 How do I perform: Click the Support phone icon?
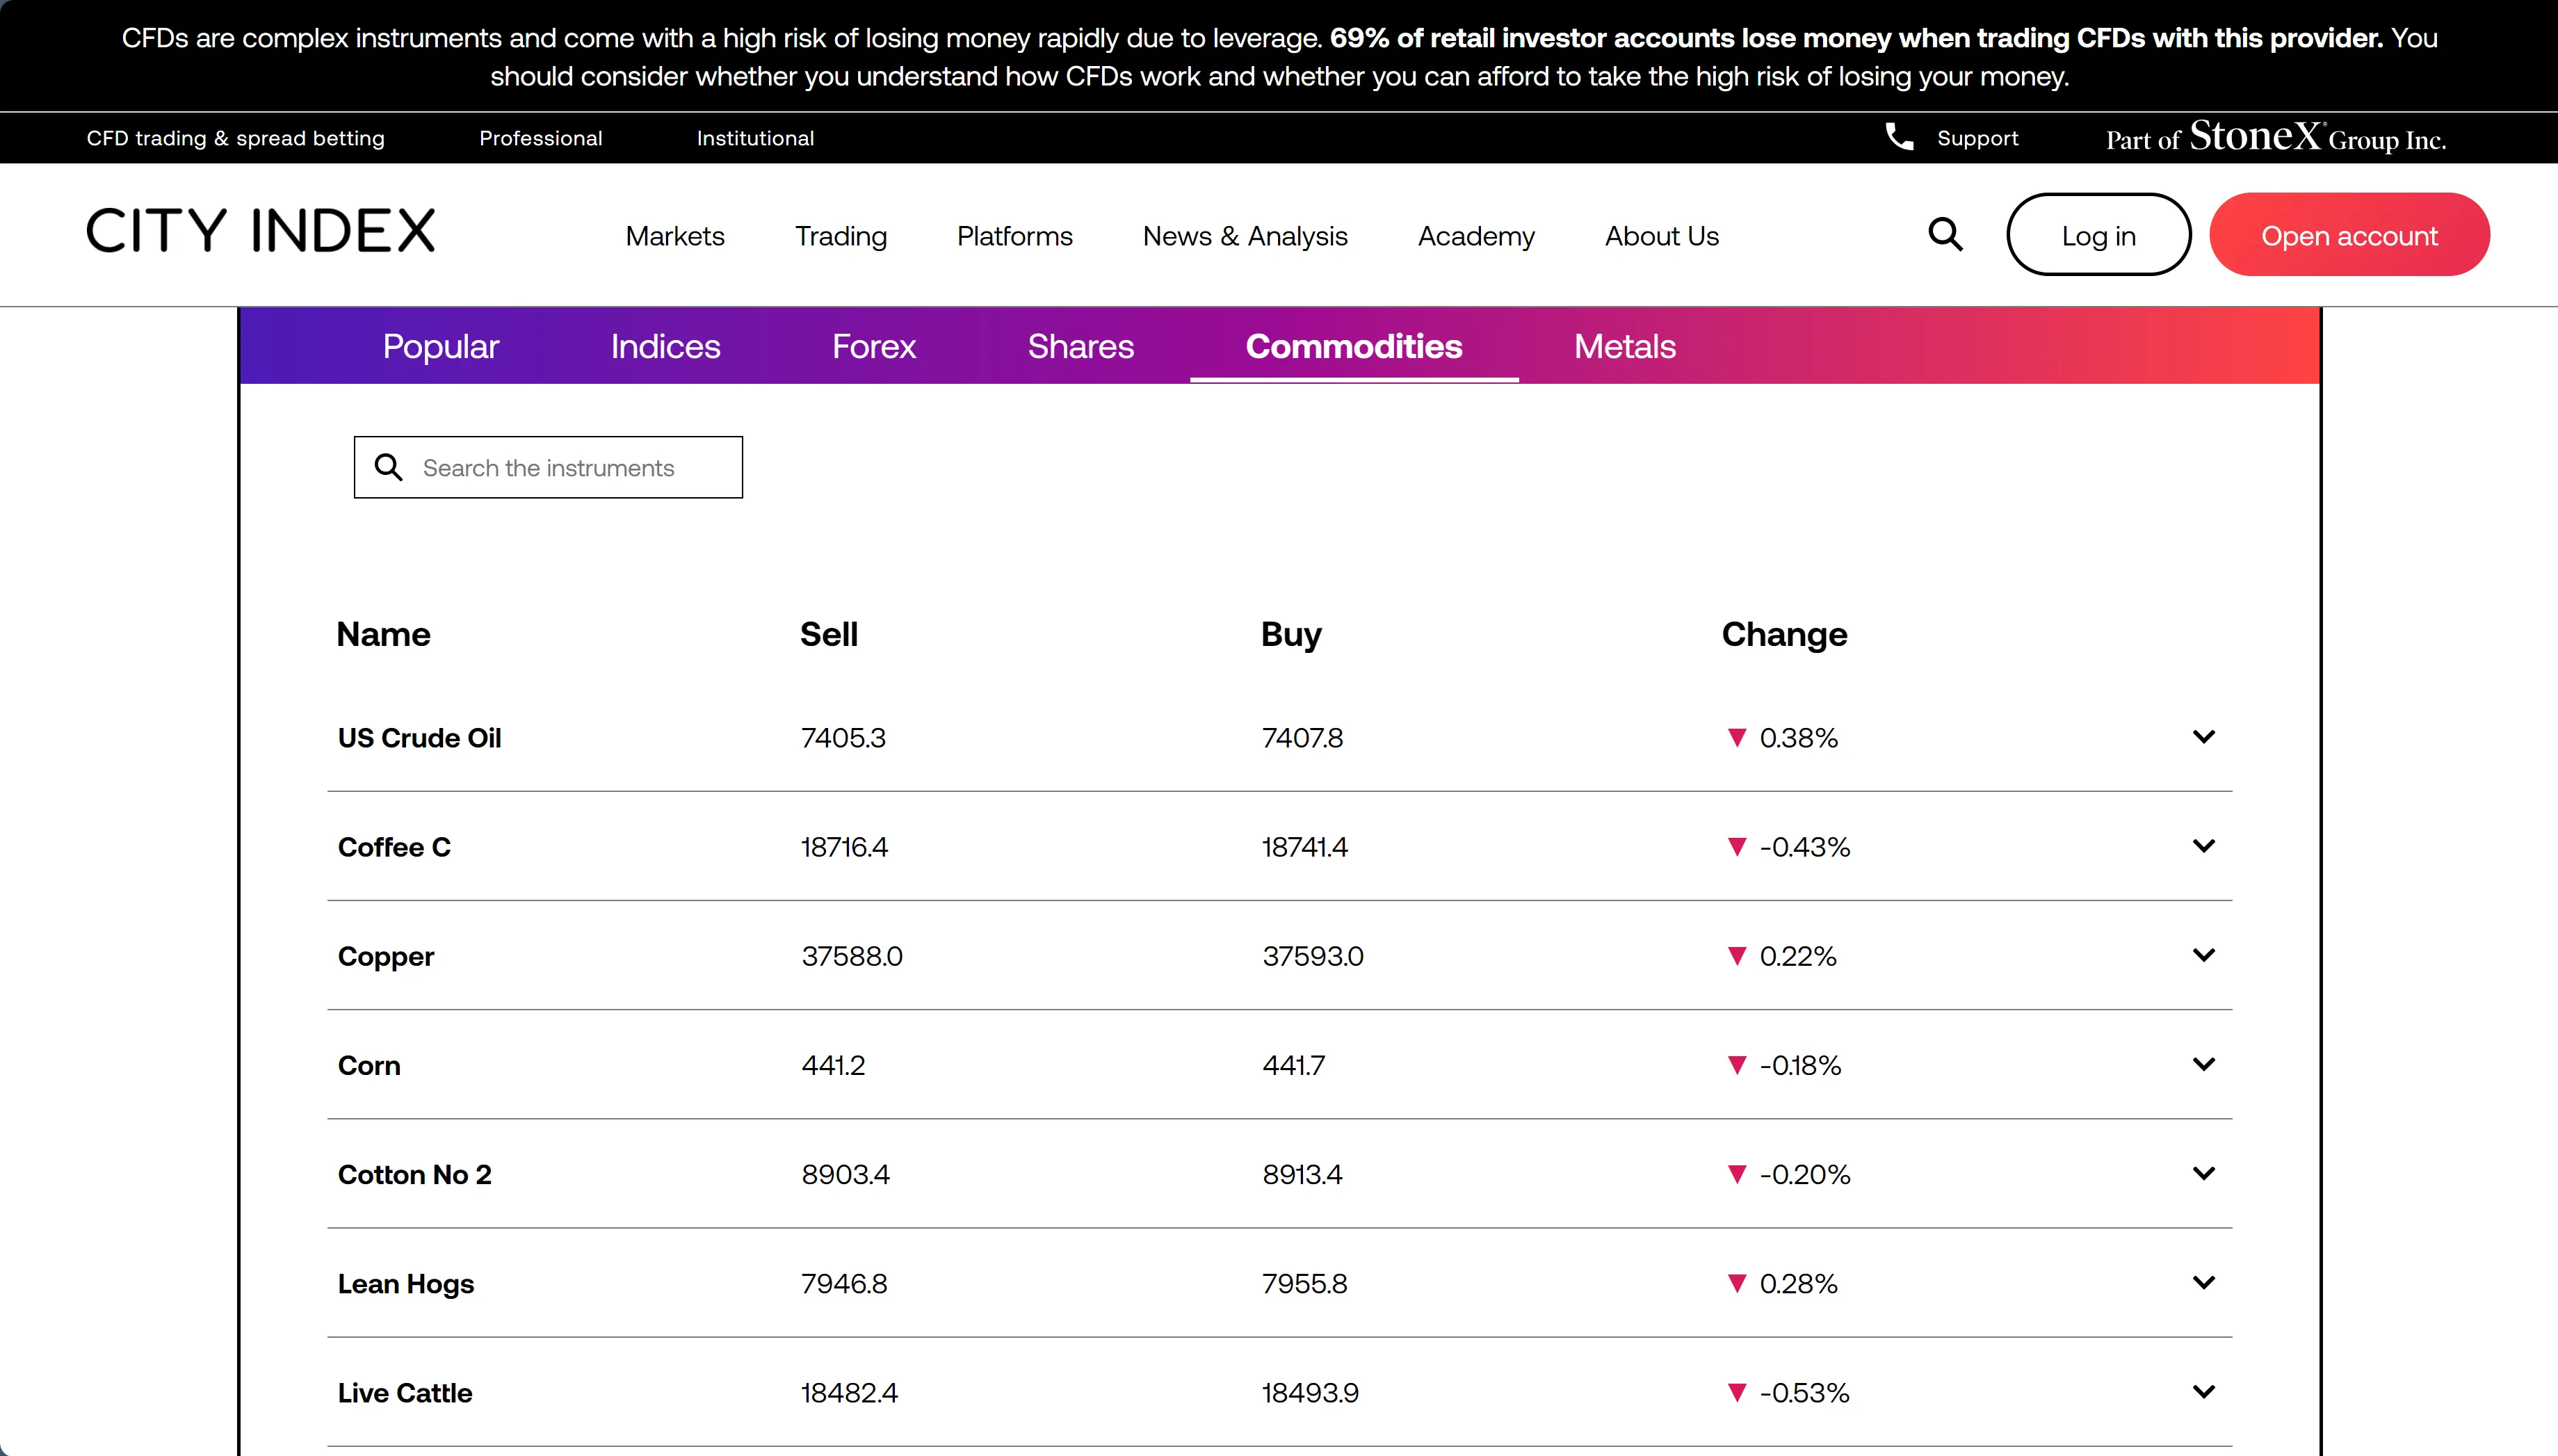(1899, 137)
